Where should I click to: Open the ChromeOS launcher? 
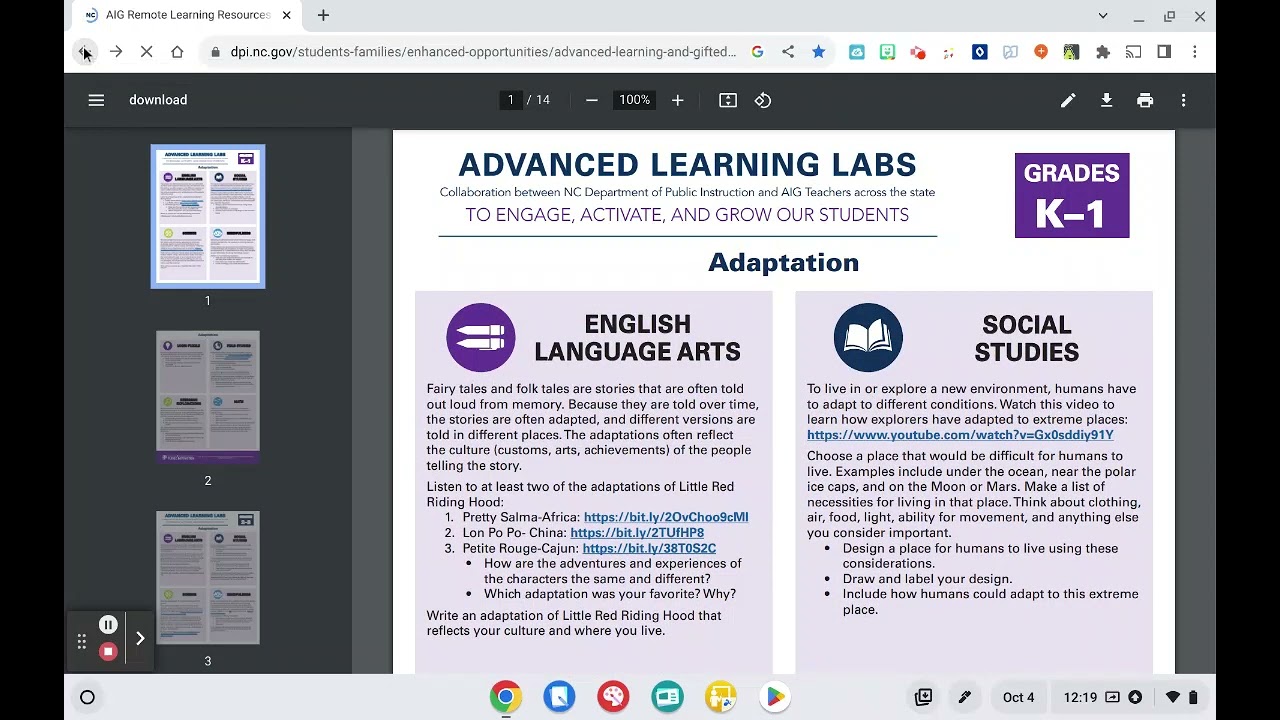[x=87, y=697]
